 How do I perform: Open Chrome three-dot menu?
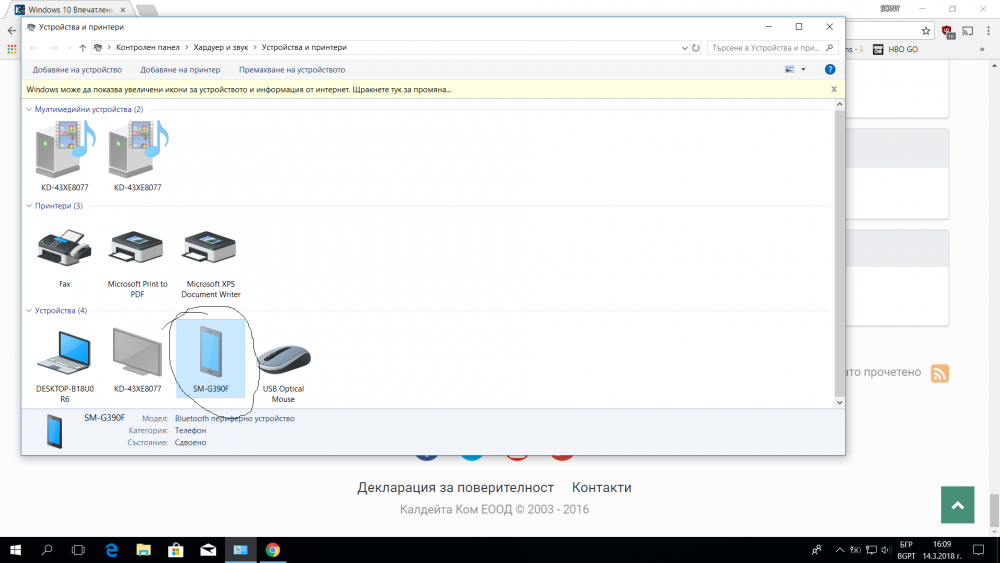pyautogui.click(x=989, y=31)
